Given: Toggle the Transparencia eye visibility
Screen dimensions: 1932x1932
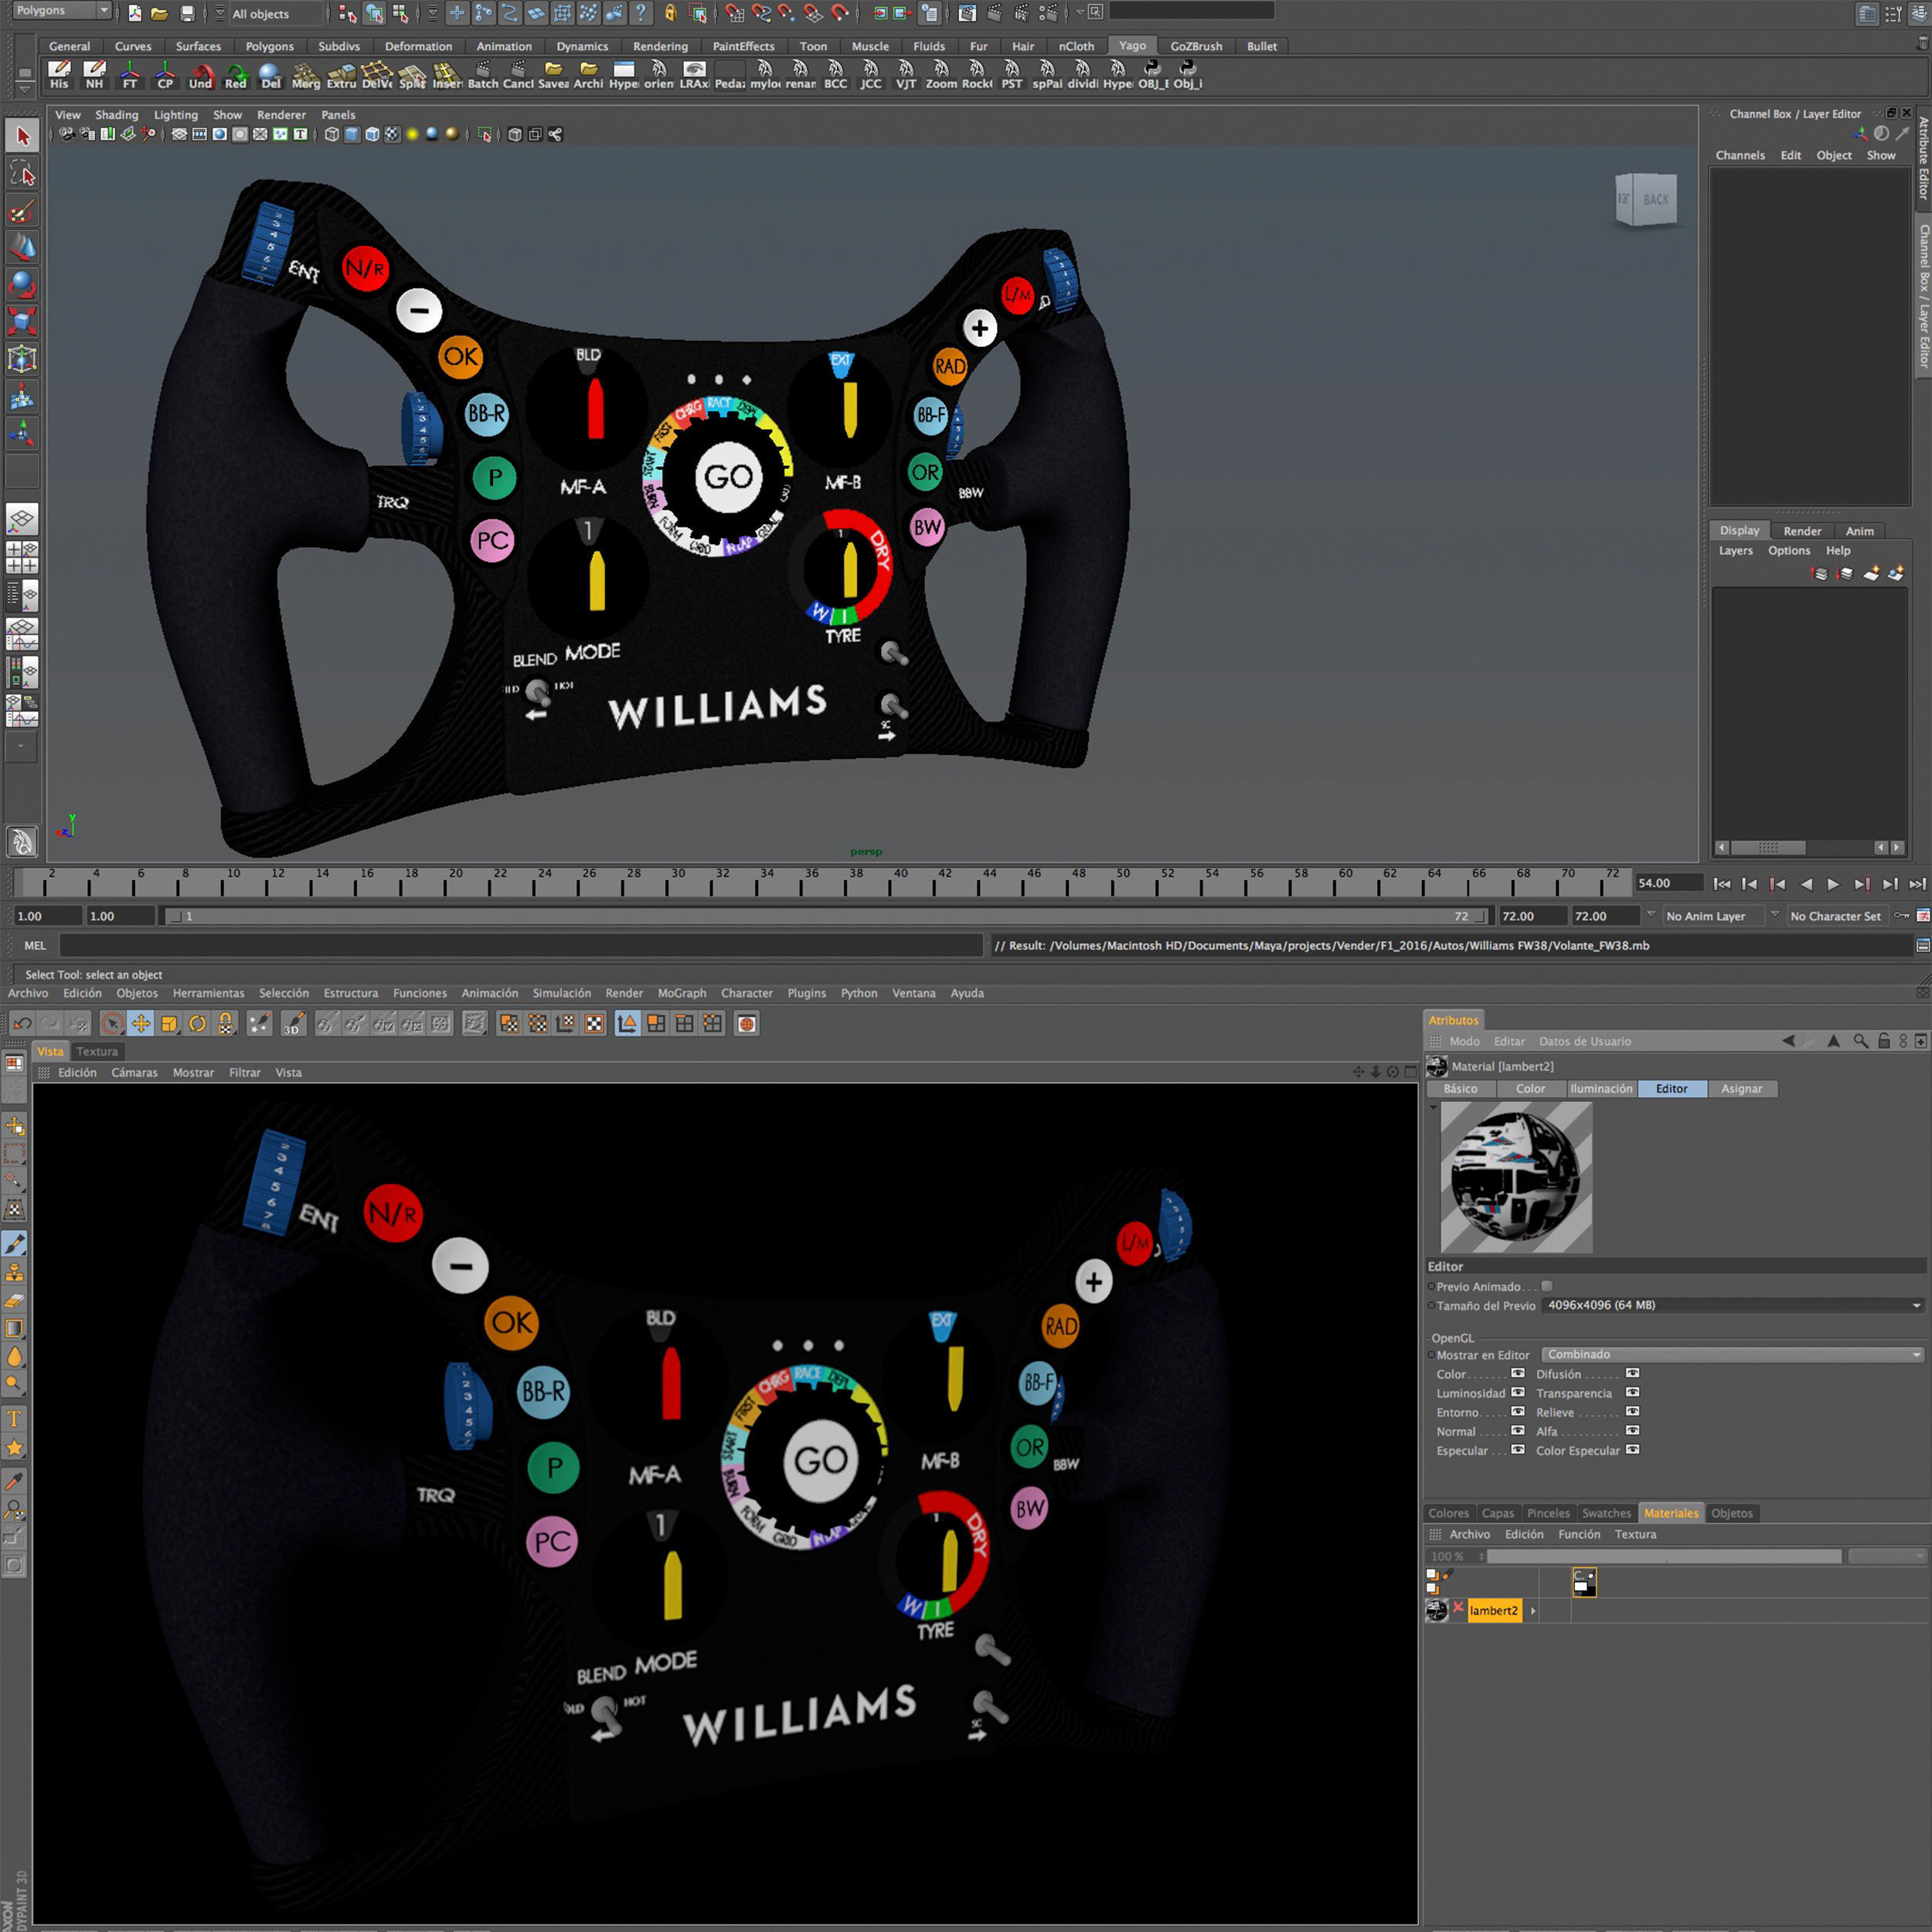Looking at the screenshot, I should (1633, 1392).
